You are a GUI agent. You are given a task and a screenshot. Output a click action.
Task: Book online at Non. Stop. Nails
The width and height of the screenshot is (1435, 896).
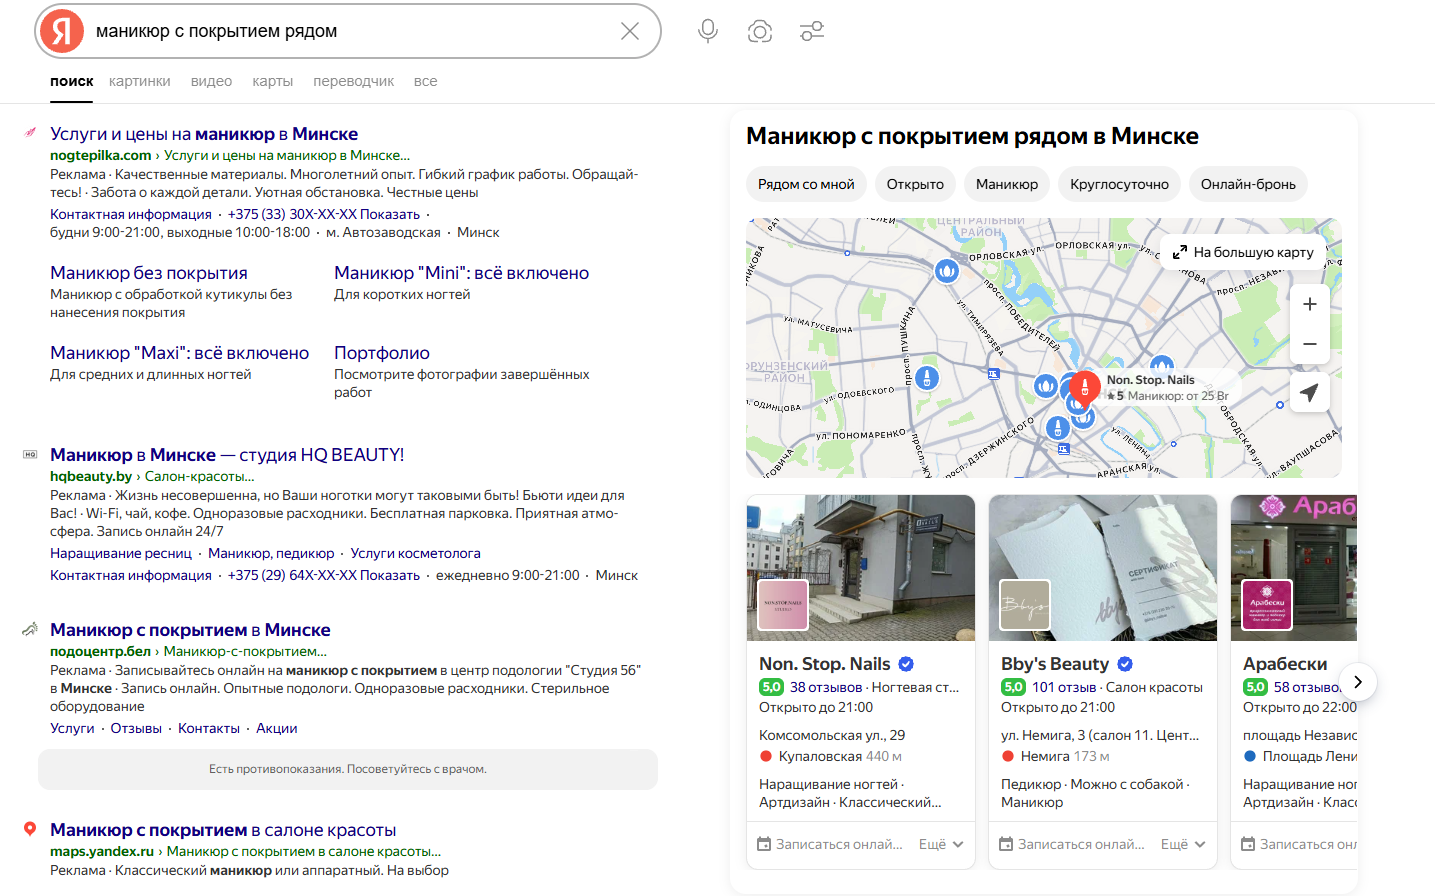pyautogui.click(x=830, y=844)
